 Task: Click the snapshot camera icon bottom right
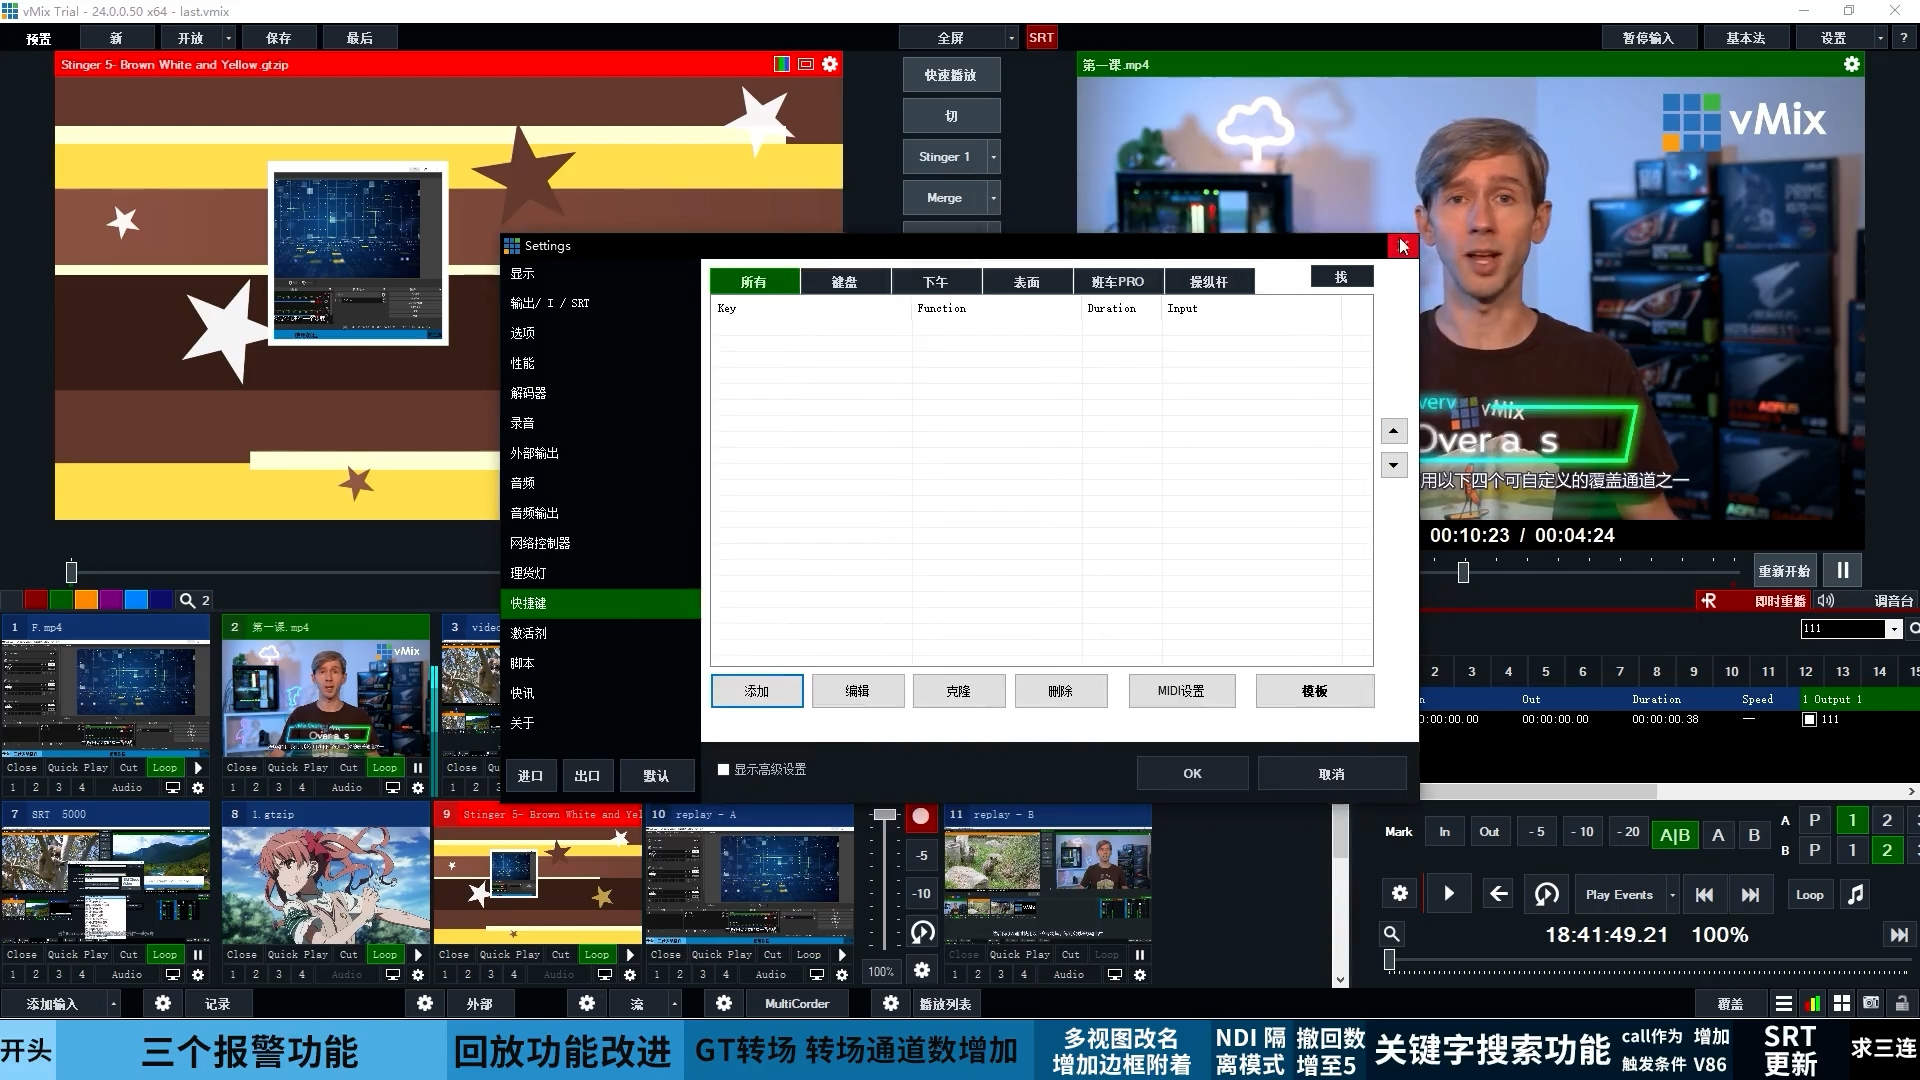(1872, 1003)
